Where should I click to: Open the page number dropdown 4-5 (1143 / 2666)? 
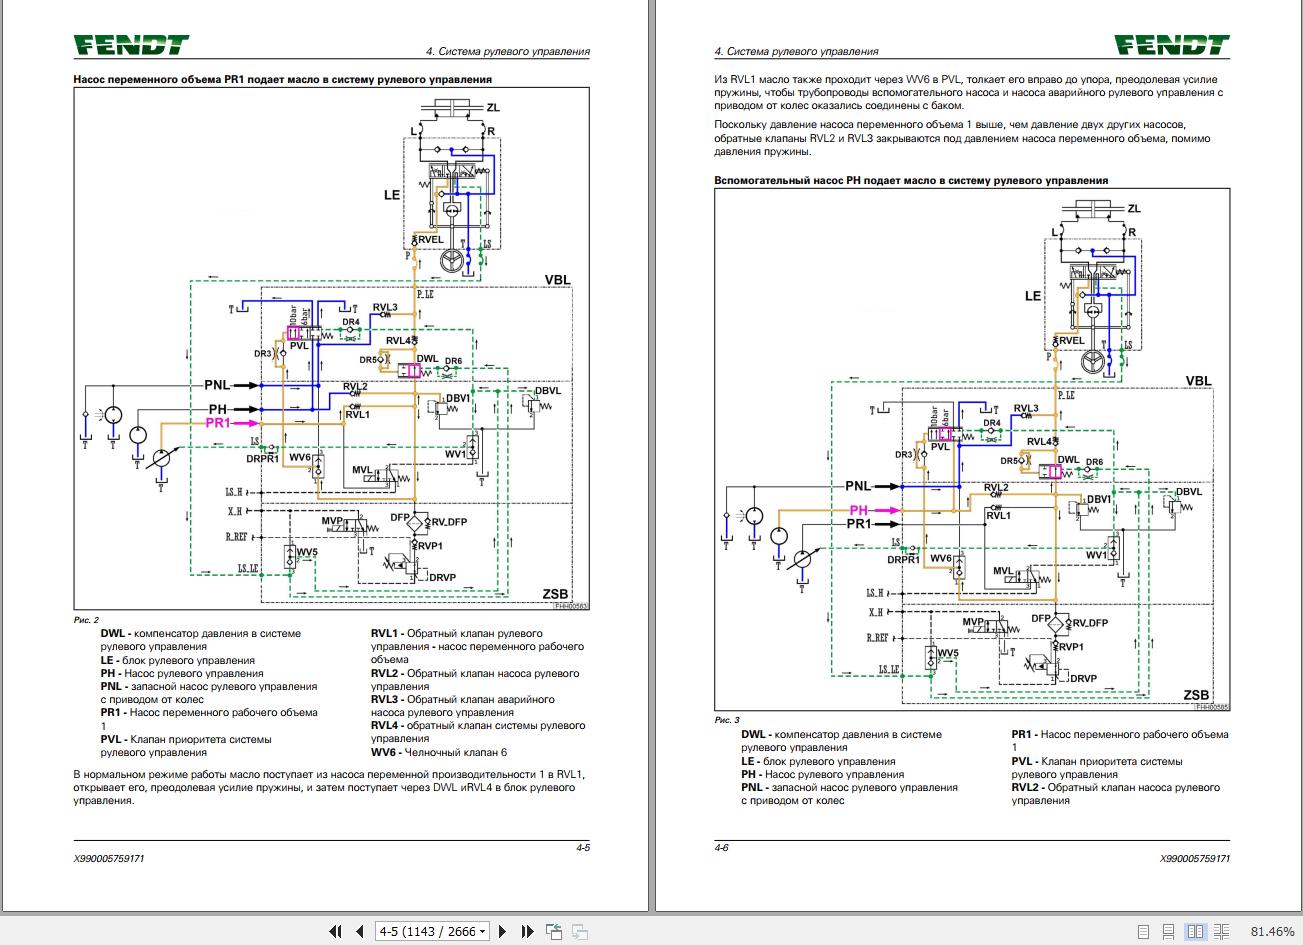(432, 932)
